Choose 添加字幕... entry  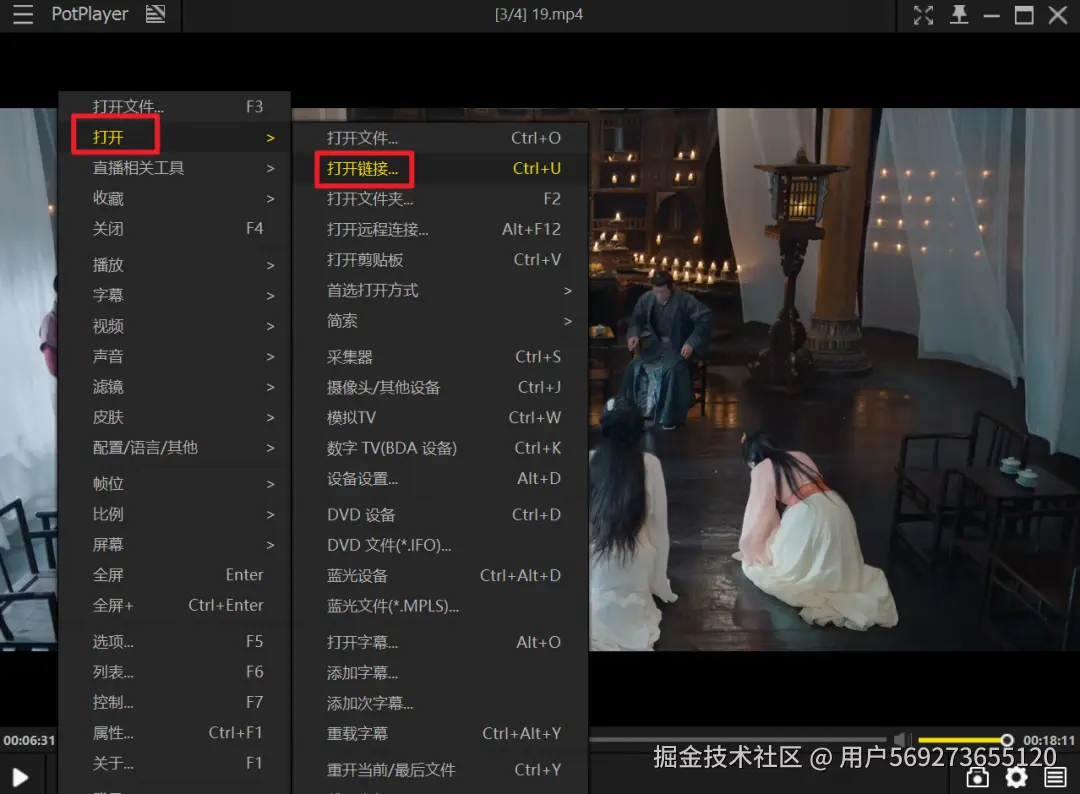441,673
